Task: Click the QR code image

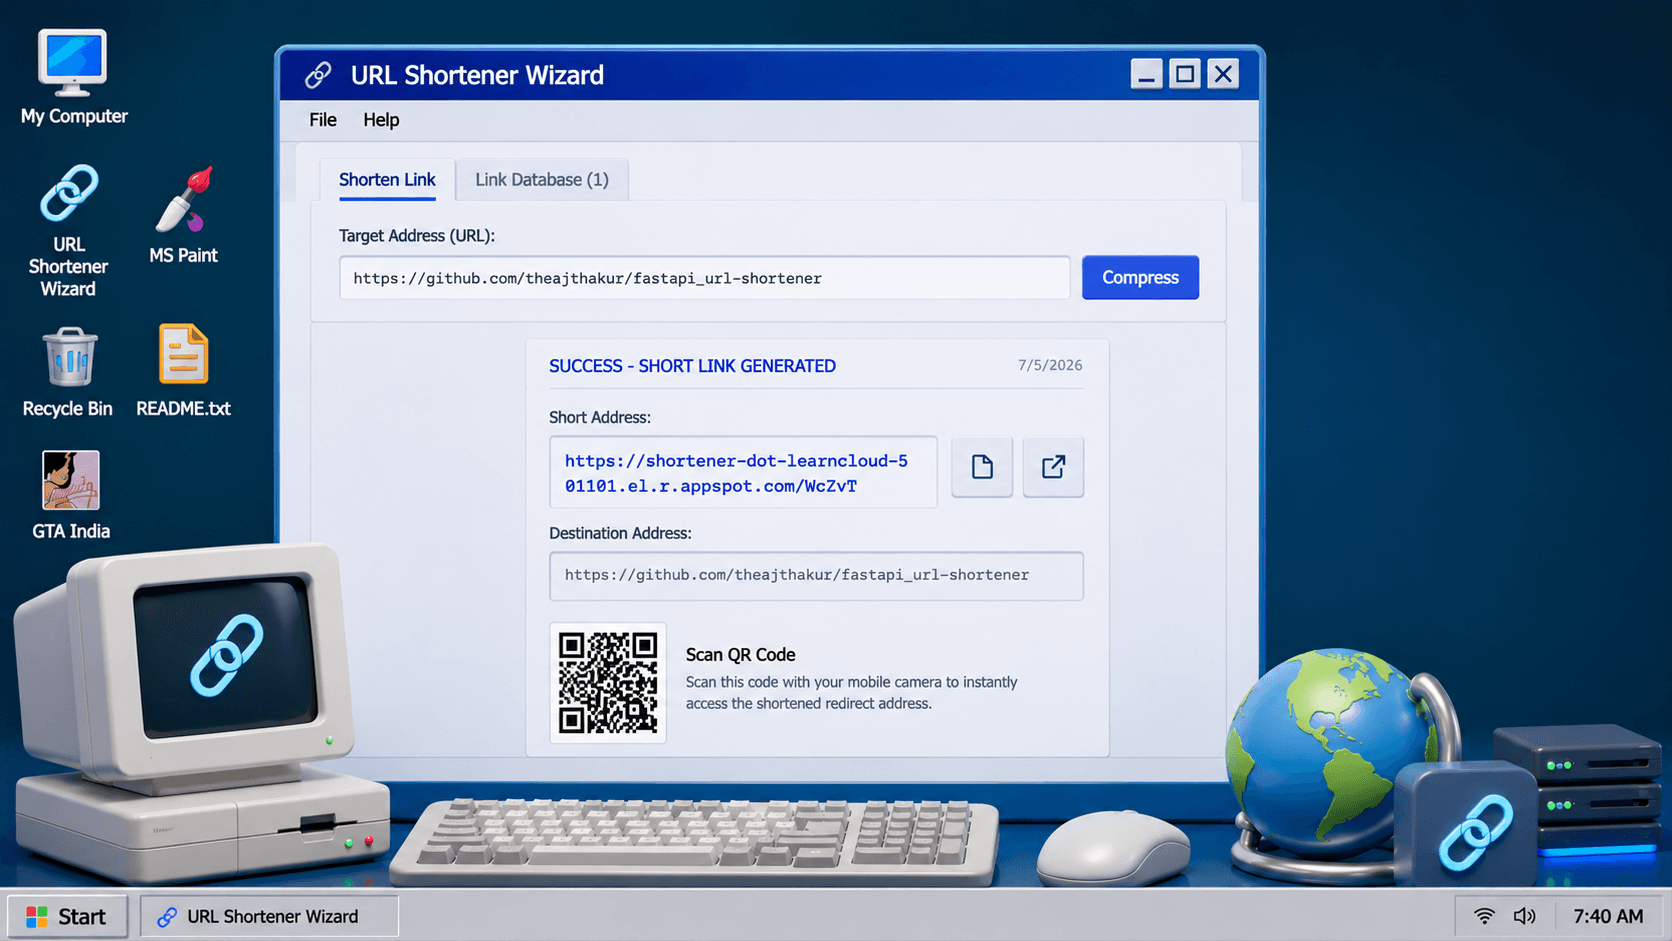Action: (x=608, y=683)
